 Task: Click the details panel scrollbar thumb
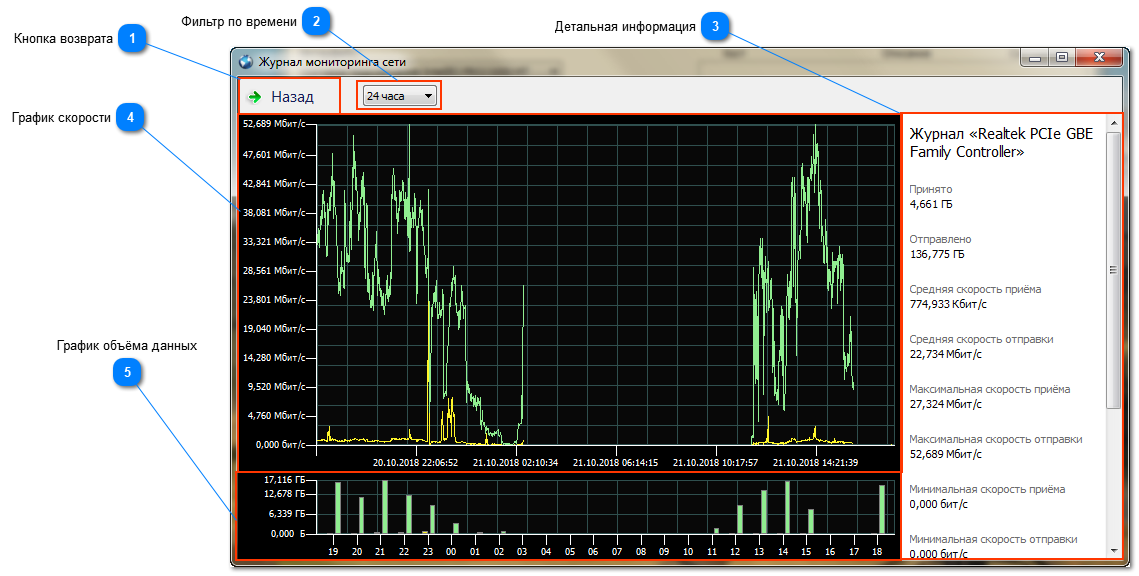(x=1114, y=270)
